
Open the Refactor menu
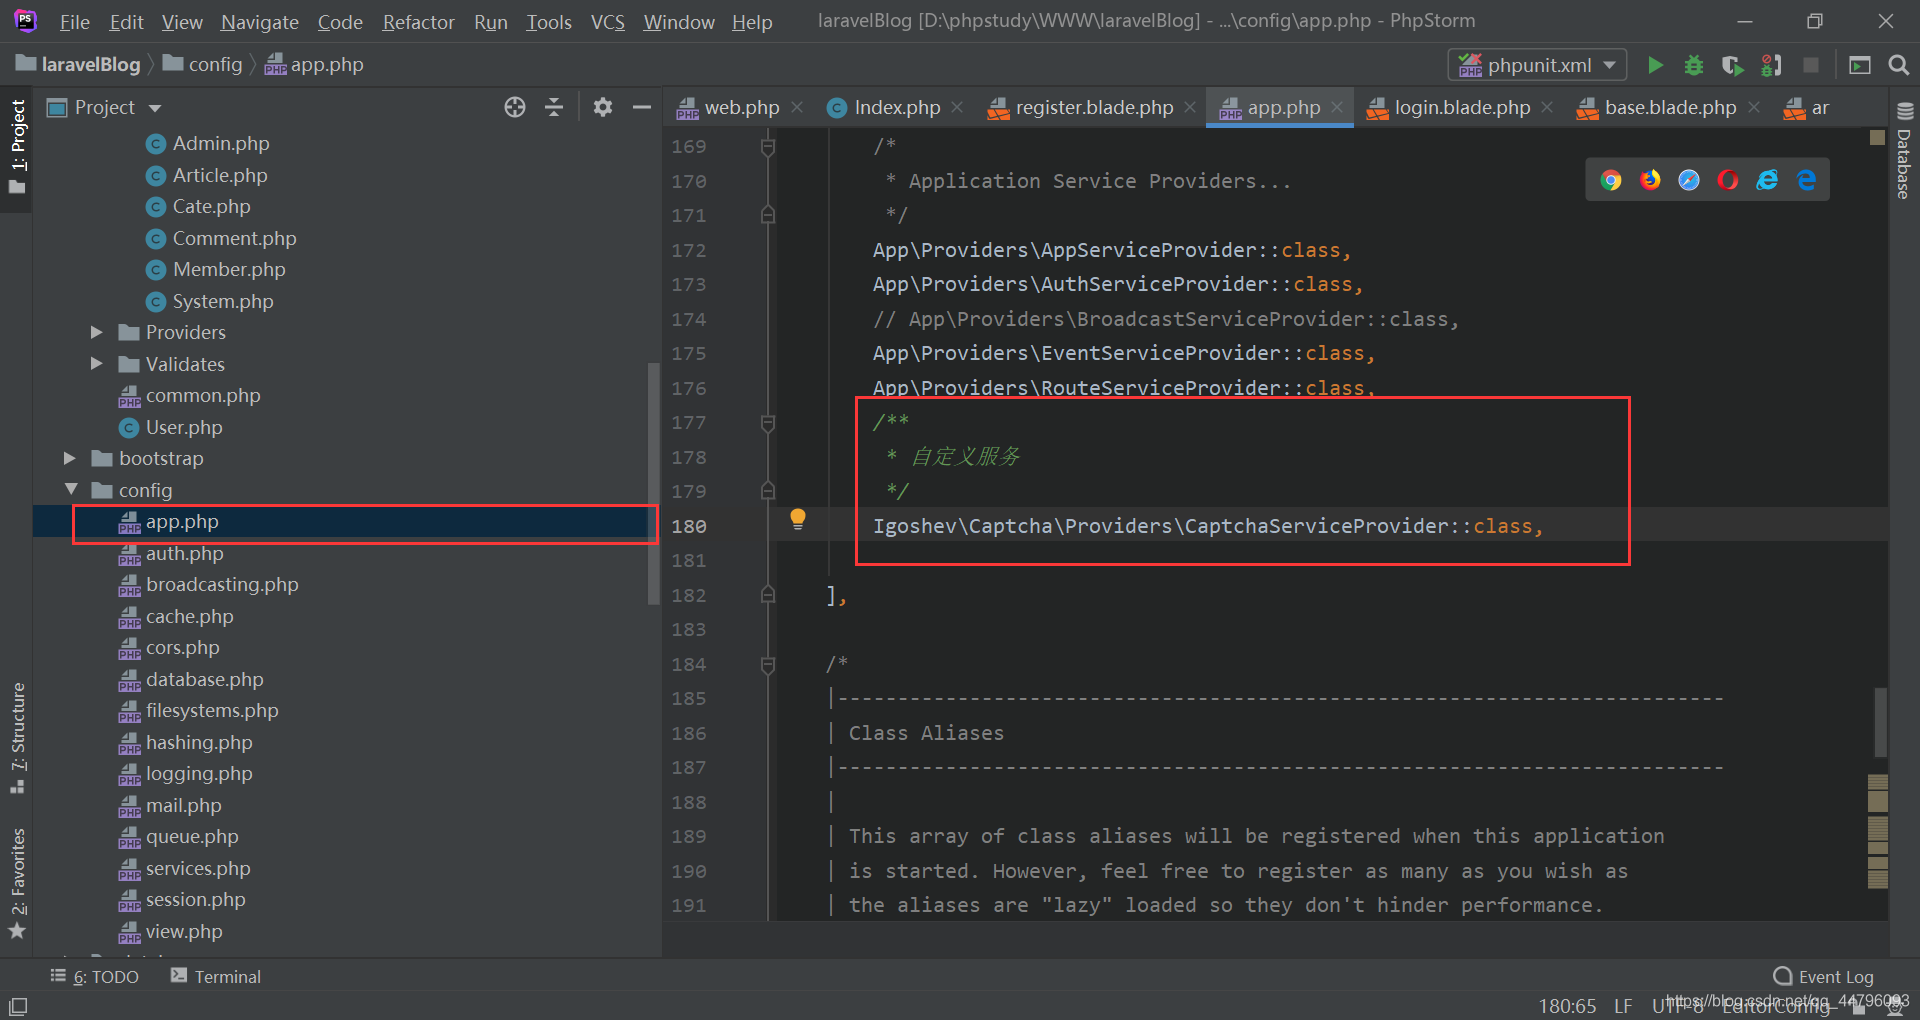coord(418,22)
